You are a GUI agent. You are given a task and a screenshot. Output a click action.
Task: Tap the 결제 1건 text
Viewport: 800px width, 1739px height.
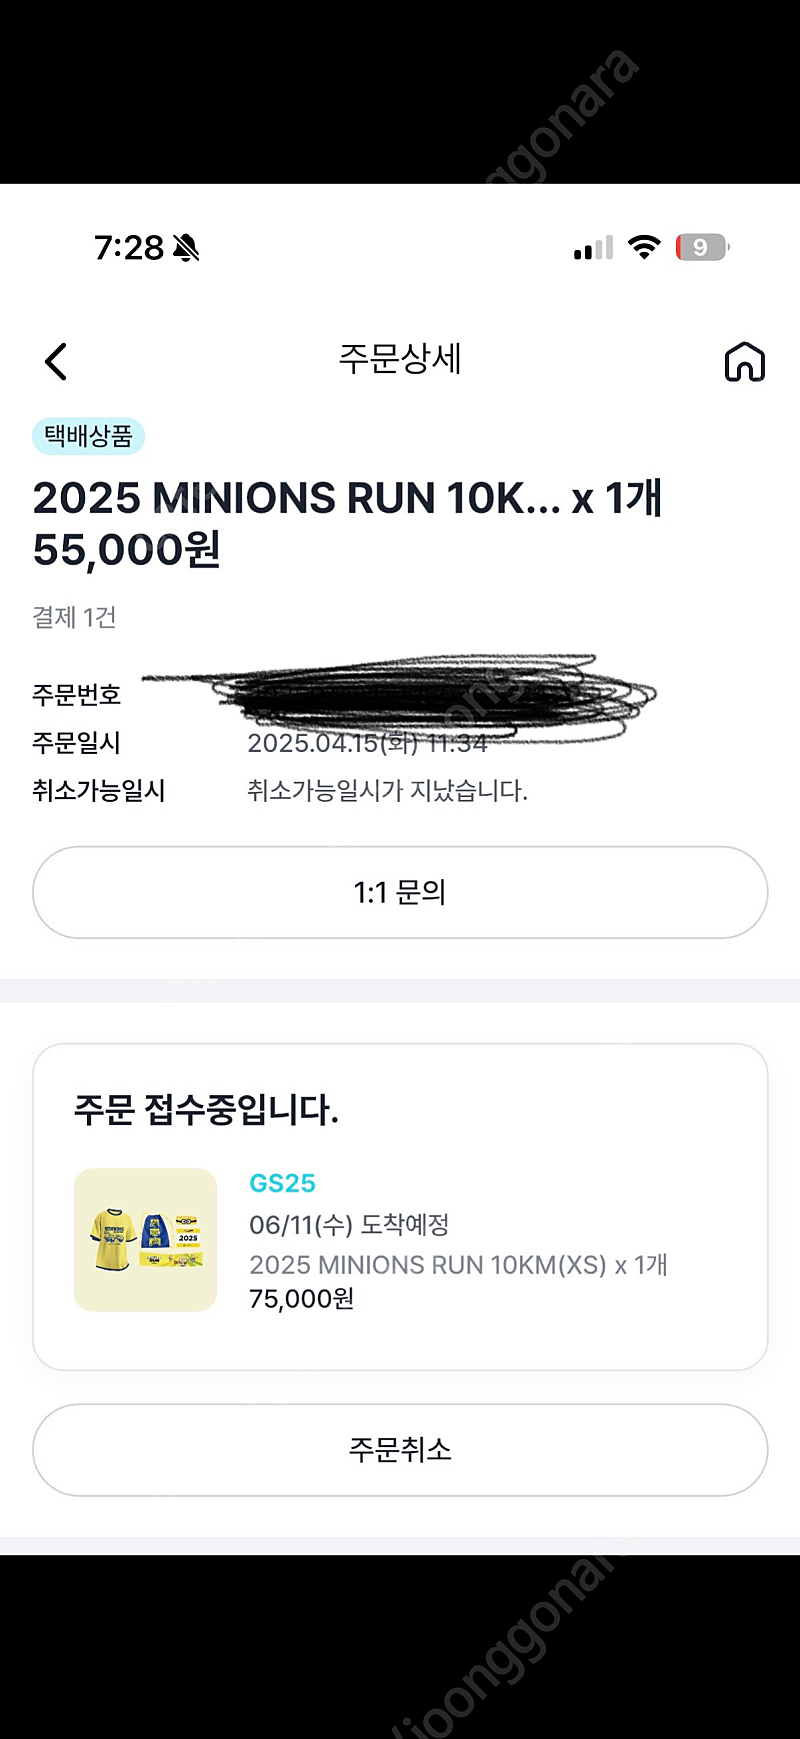74,617
